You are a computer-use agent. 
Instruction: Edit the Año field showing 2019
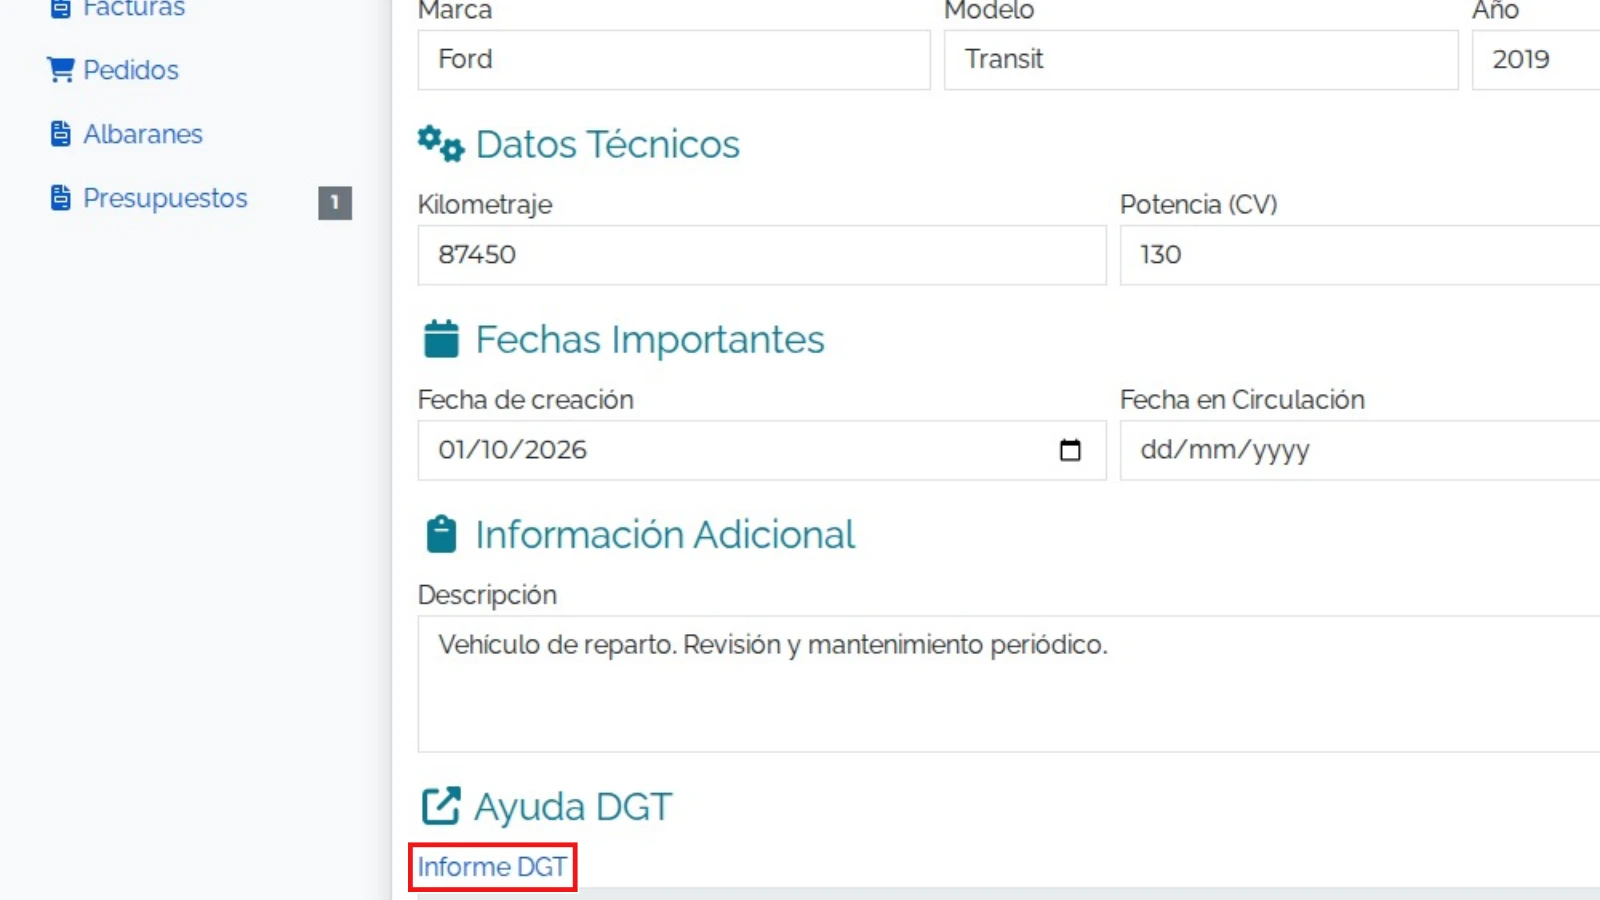pyautogui.click(x=1536, y=60)
